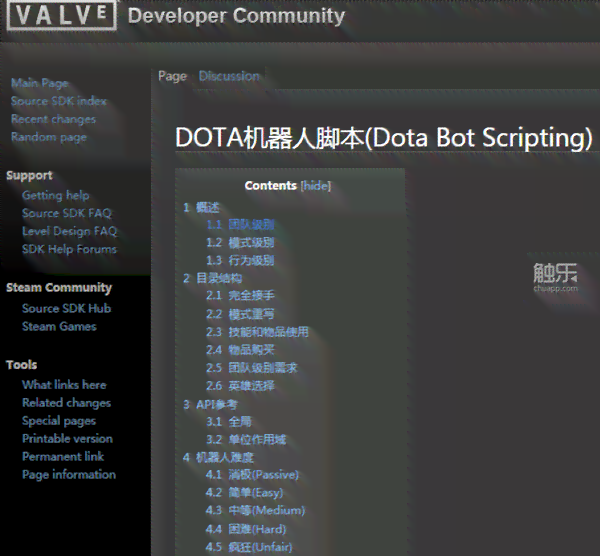Image resolution: width=600 pixels, height=556 pixels.
Task: Jump to section 4.3 中等(Medium)
Action: (255, 510)
